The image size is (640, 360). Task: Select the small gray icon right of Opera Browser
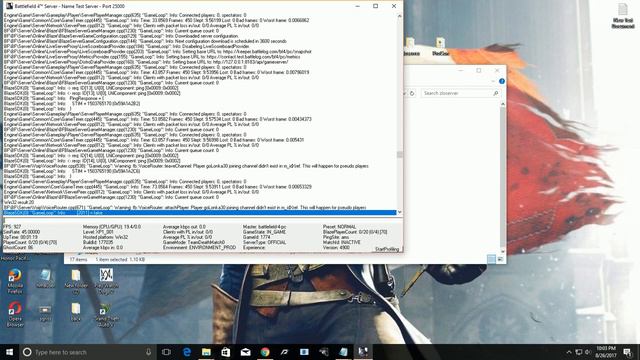click(45, 313)
